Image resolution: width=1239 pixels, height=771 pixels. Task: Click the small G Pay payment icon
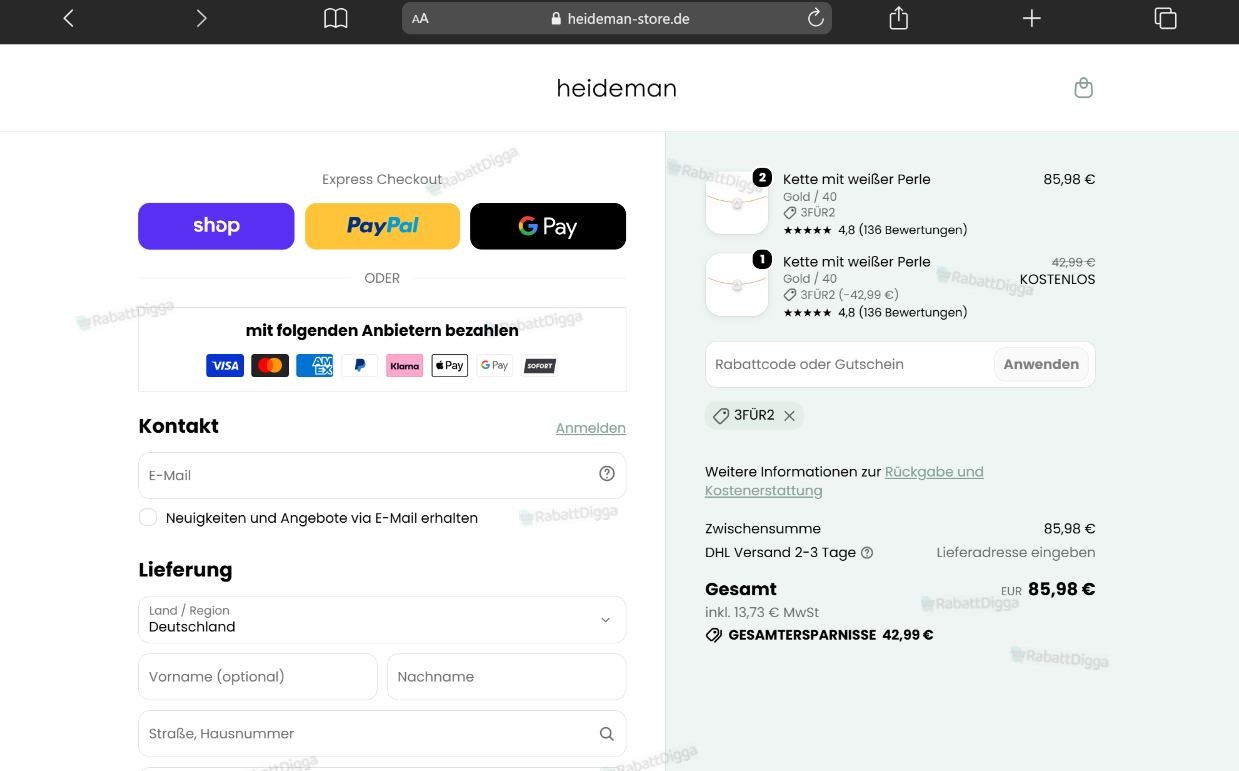click(x=495, y=365)
